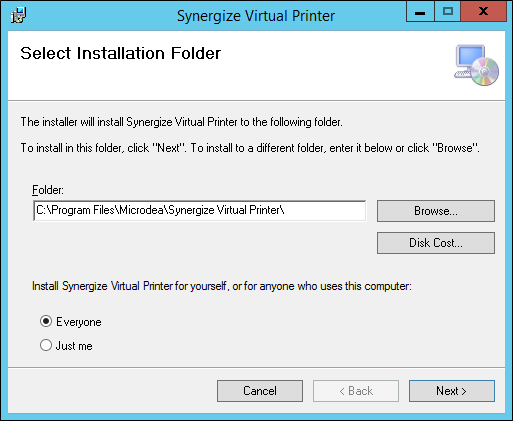This screenshot has height=421, width=513.
Task: Open the installer icon system menu in title bar
Action: (x=18, y=15)
